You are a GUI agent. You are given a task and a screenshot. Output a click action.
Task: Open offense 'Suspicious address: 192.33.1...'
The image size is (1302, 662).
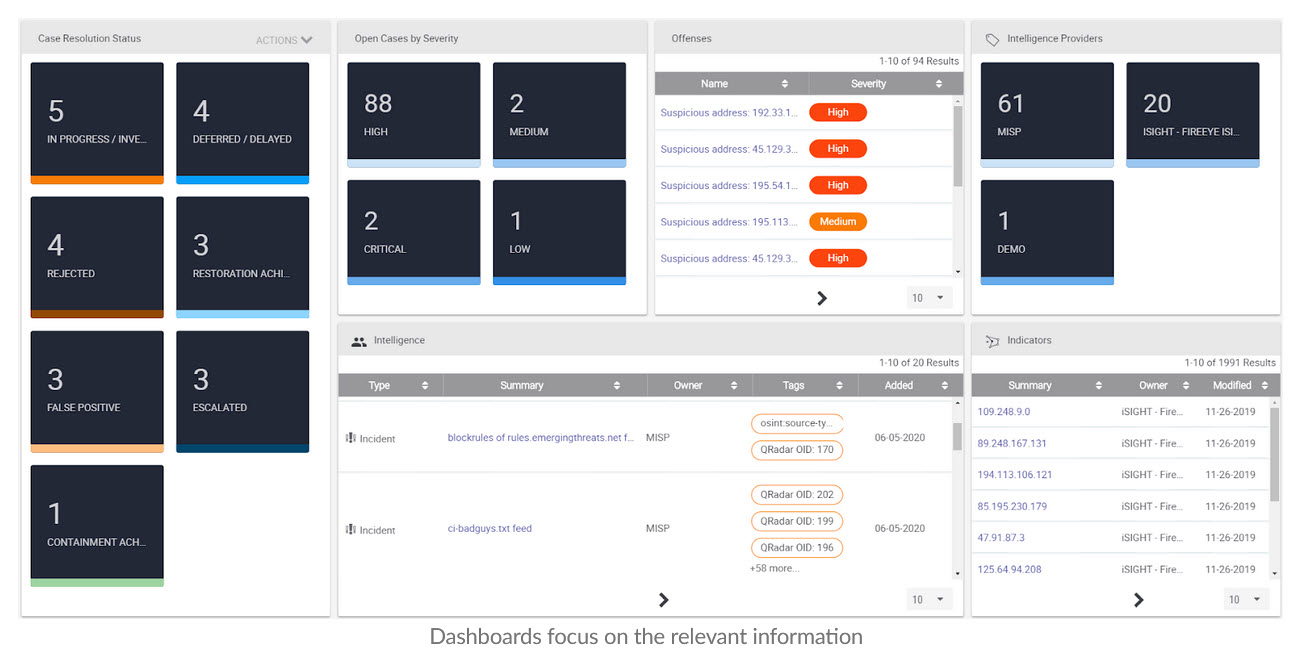coord(729,113)
